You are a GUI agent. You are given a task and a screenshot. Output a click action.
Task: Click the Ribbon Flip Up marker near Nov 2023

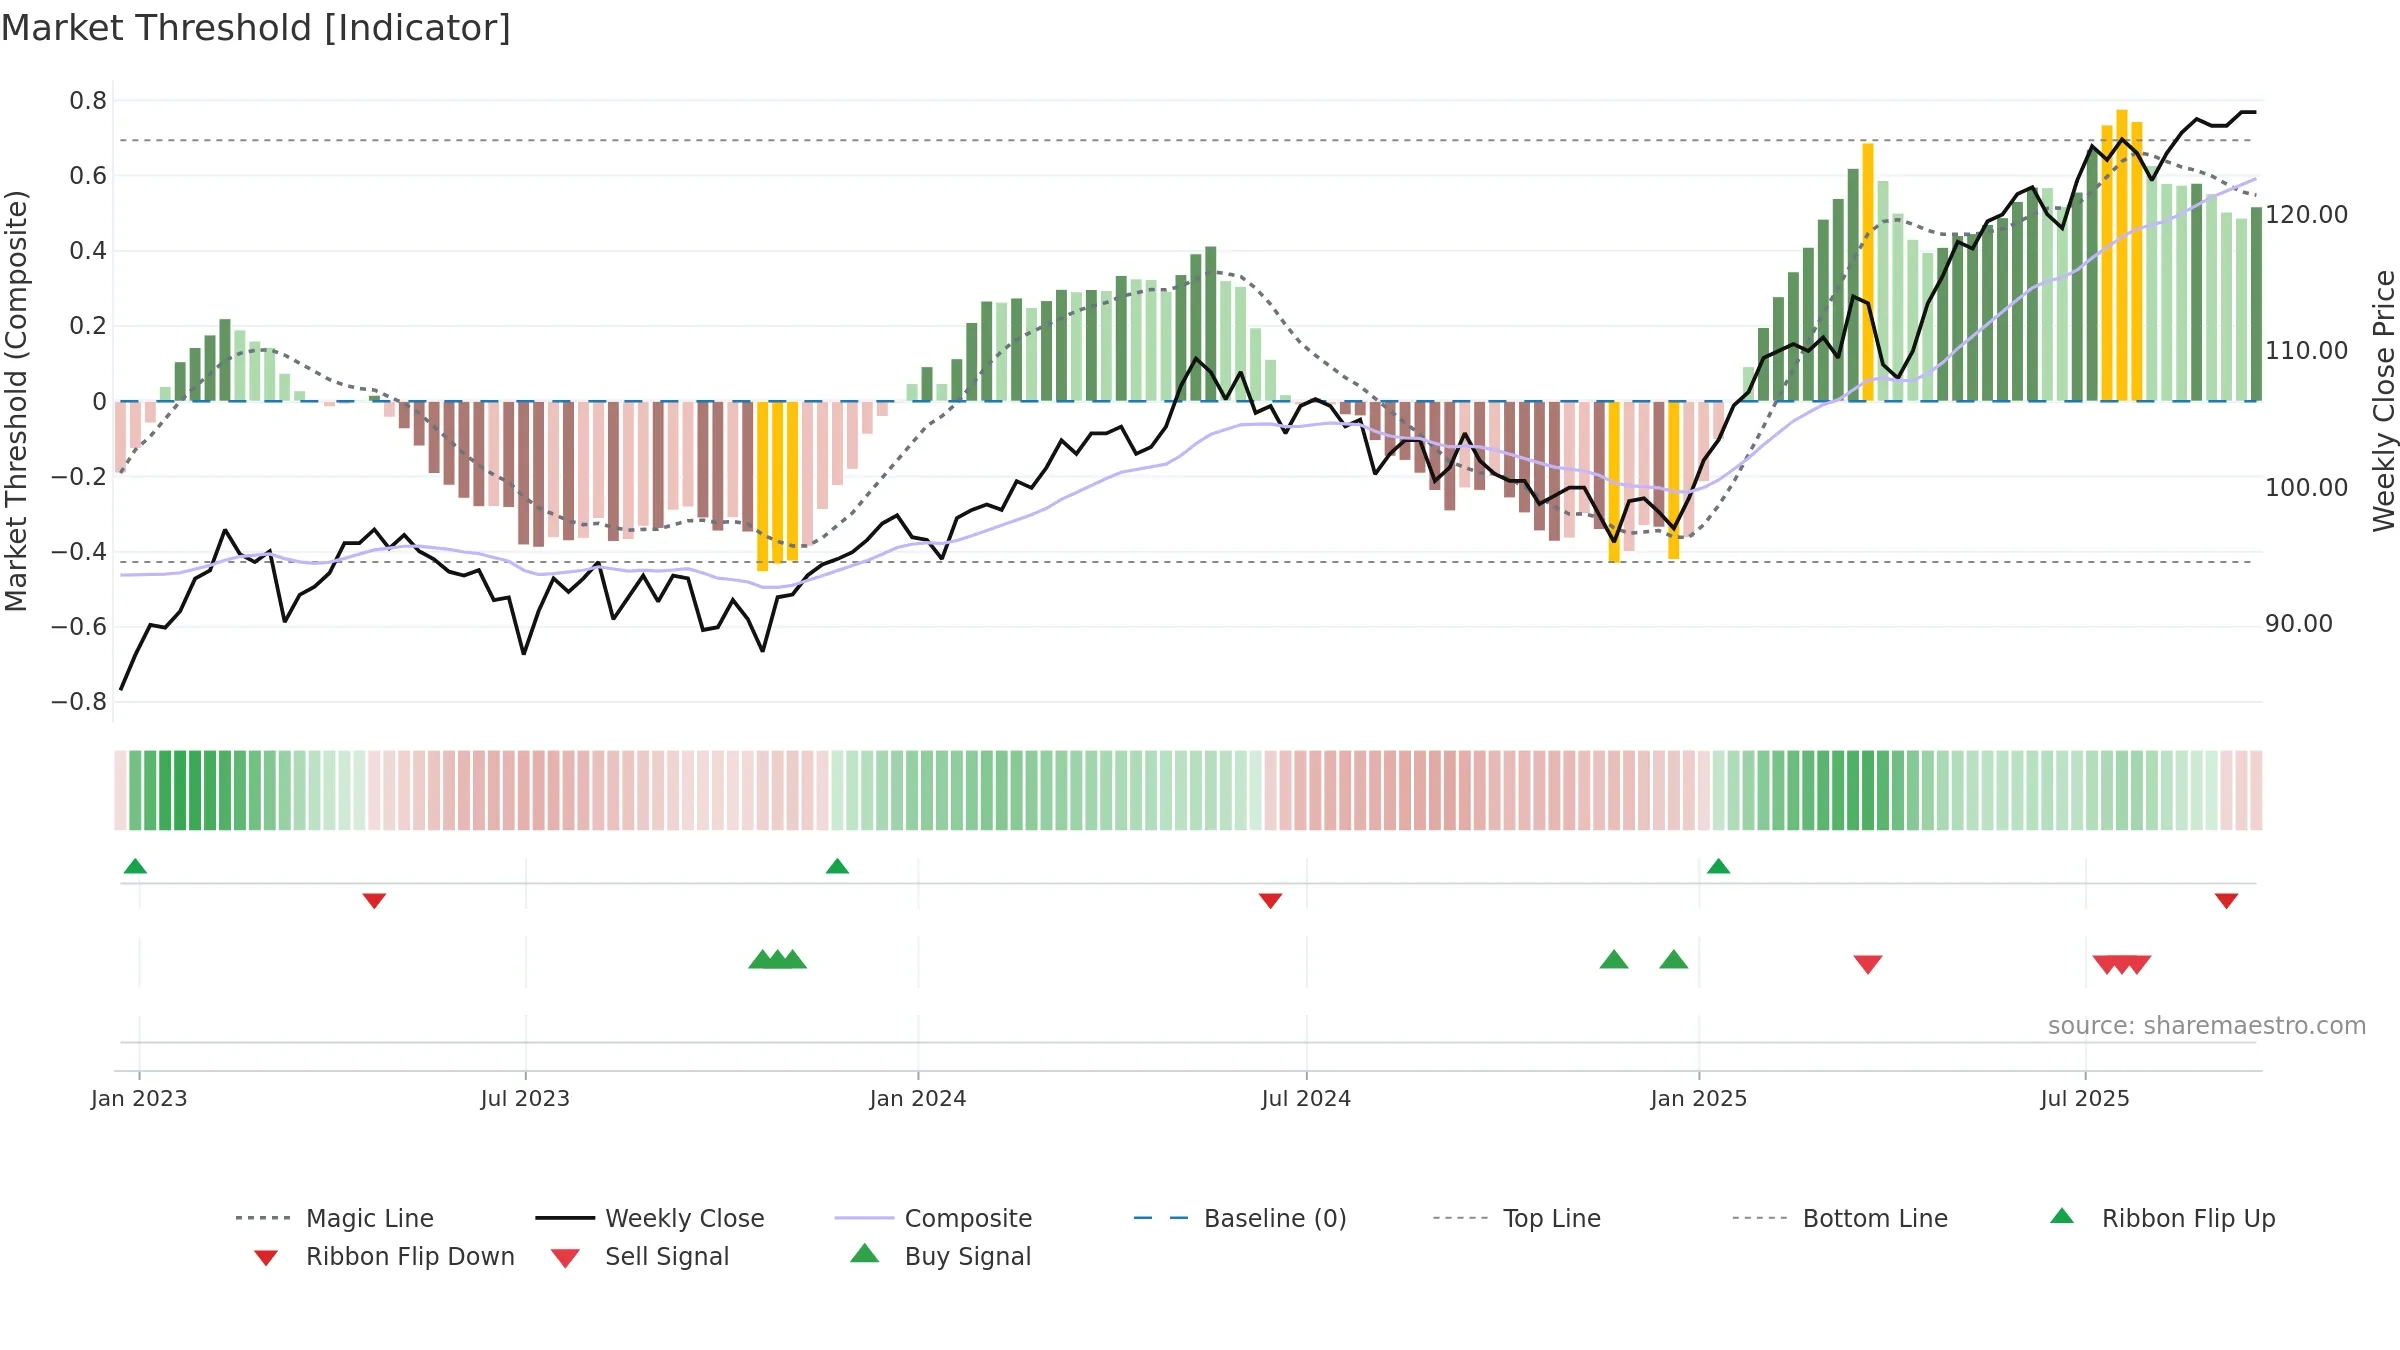coord(837,866)
